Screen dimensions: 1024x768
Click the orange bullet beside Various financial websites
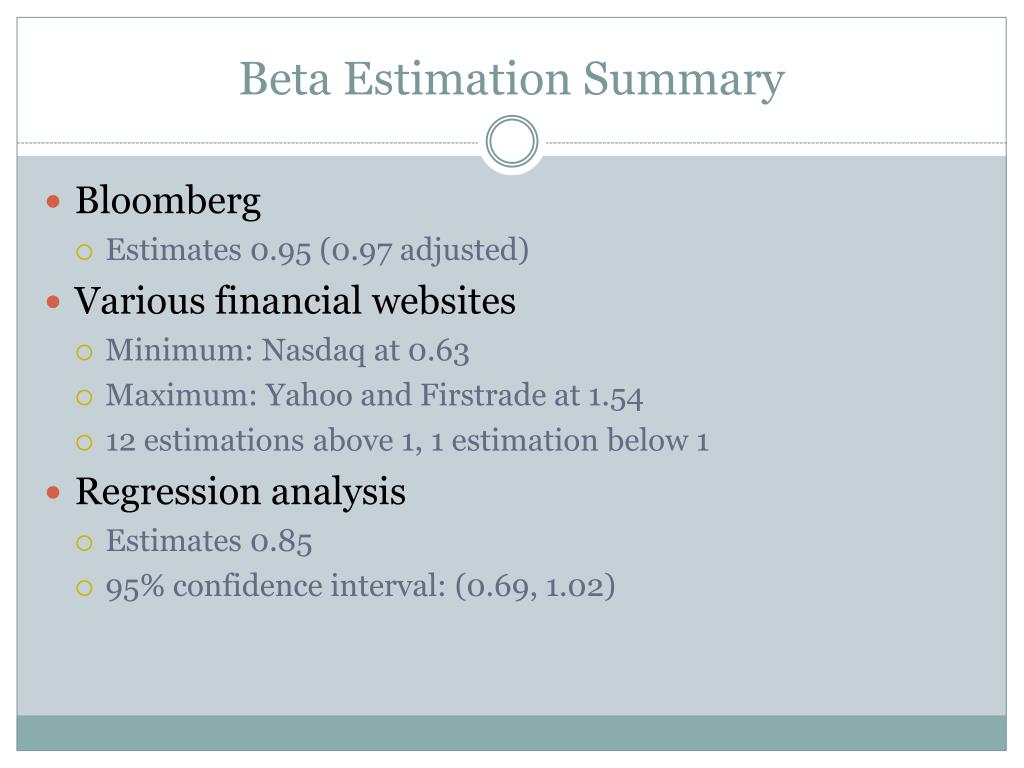coord(54,302)
